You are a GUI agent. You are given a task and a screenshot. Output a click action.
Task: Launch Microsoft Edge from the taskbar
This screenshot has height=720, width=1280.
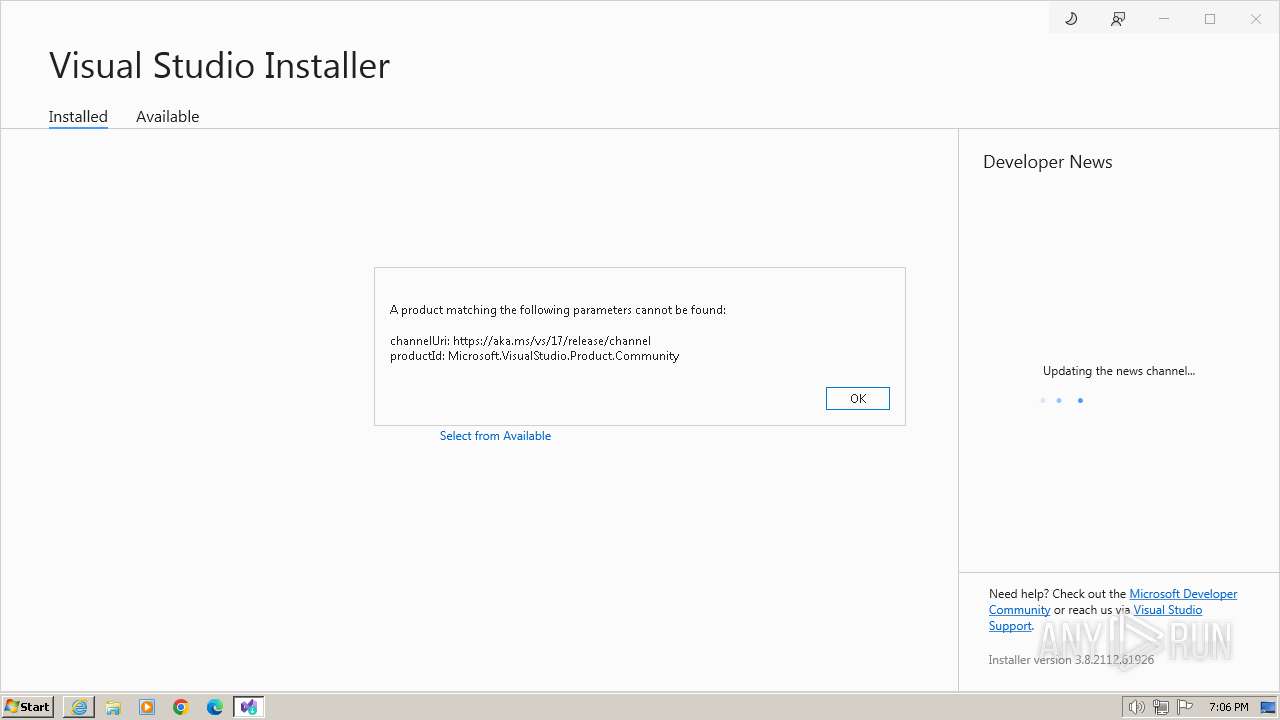coord(215,707)
